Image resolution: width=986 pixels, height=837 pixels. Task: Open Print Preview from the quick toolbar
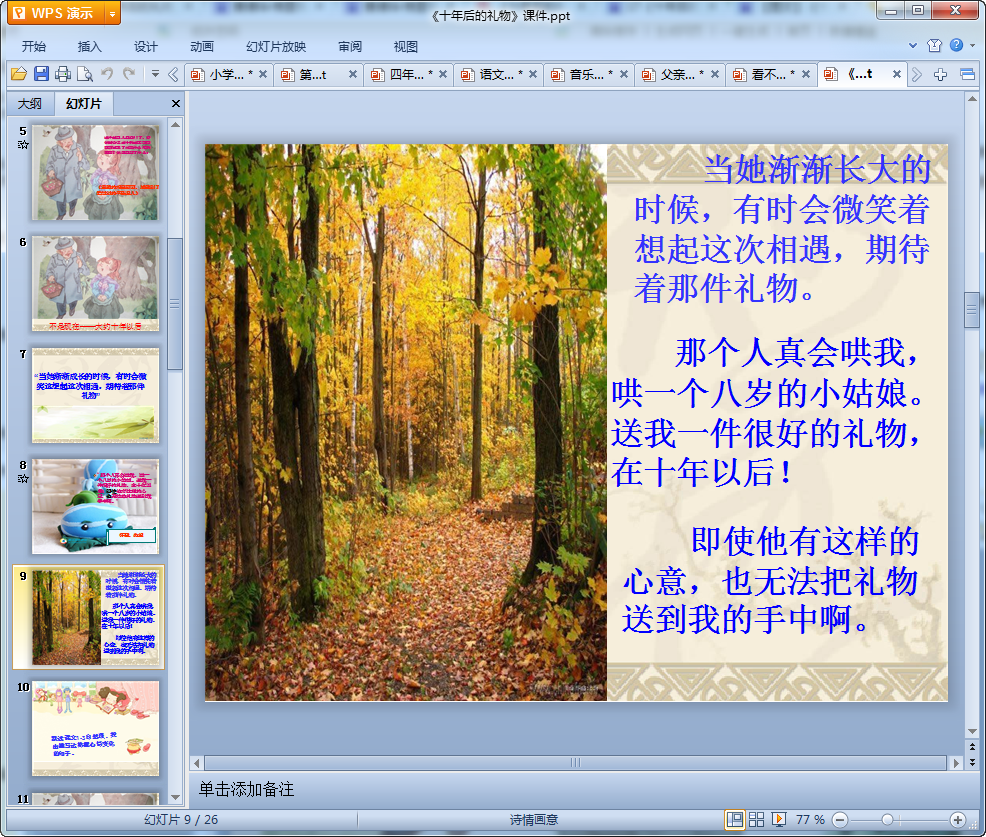85,74
